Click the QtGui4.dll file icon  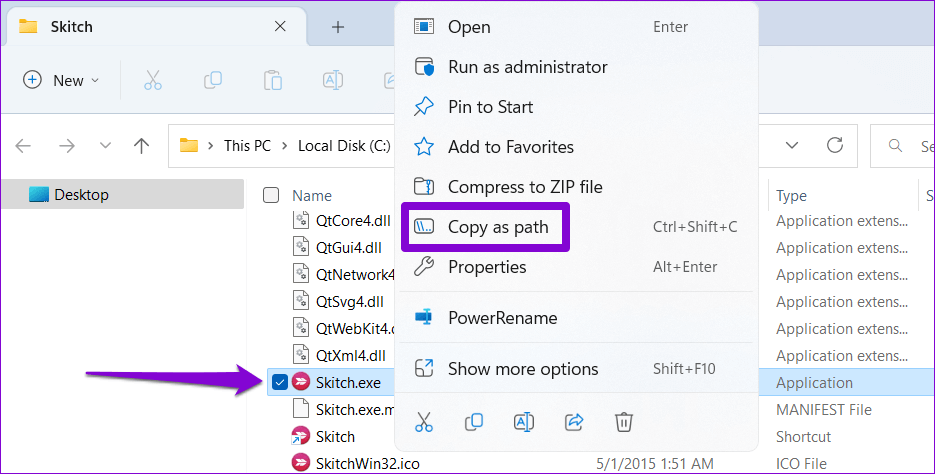click(x=301, y=247)
